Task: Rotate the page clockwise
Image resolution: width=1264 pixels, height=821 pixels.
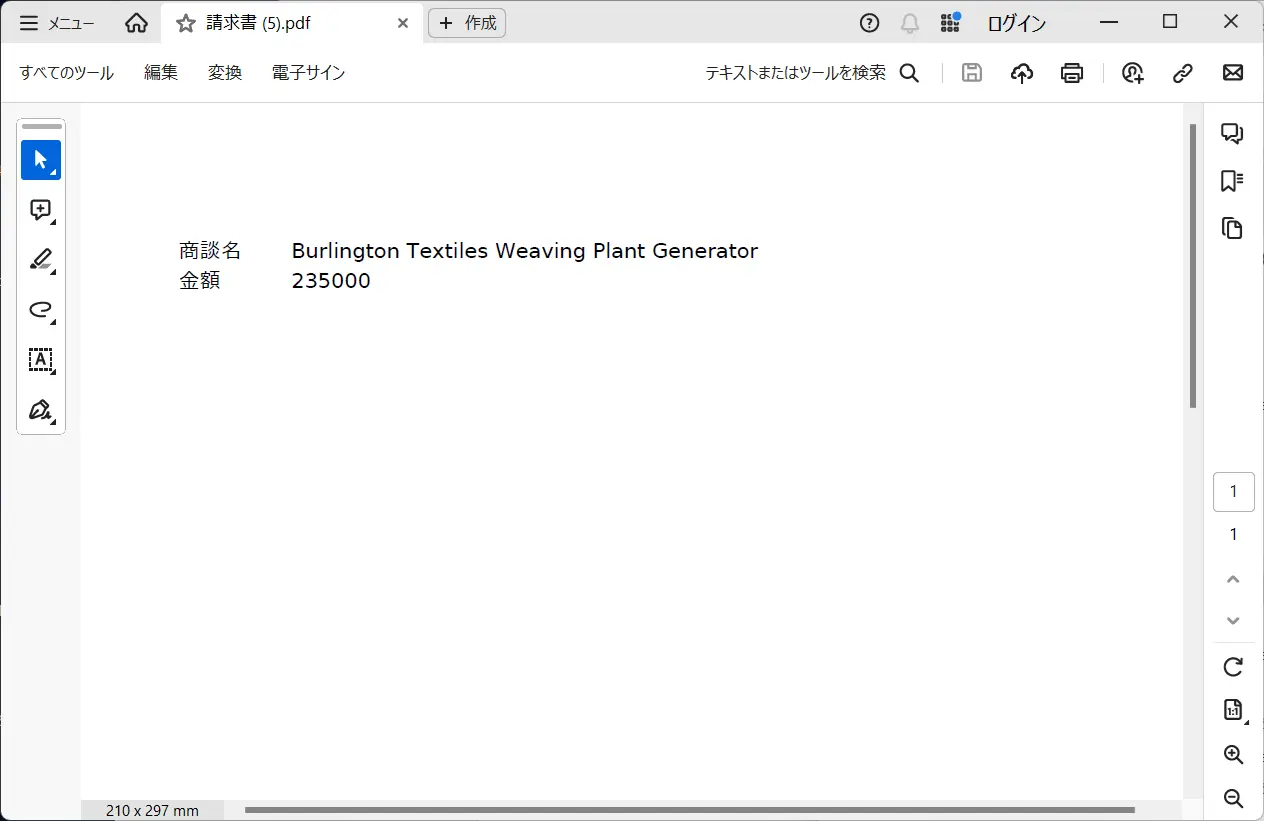Action: 1233,667
